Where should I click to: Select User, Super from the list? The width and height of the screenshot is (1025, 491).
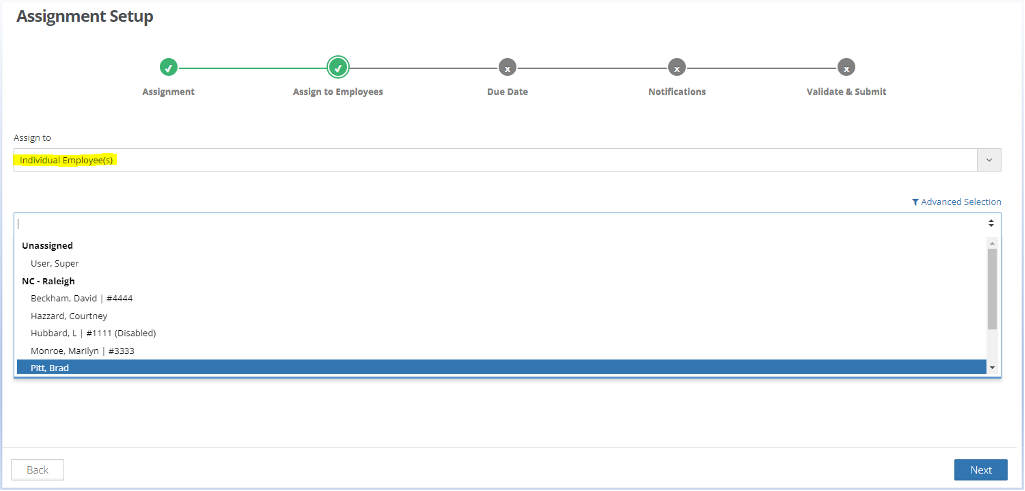point(501,263)
